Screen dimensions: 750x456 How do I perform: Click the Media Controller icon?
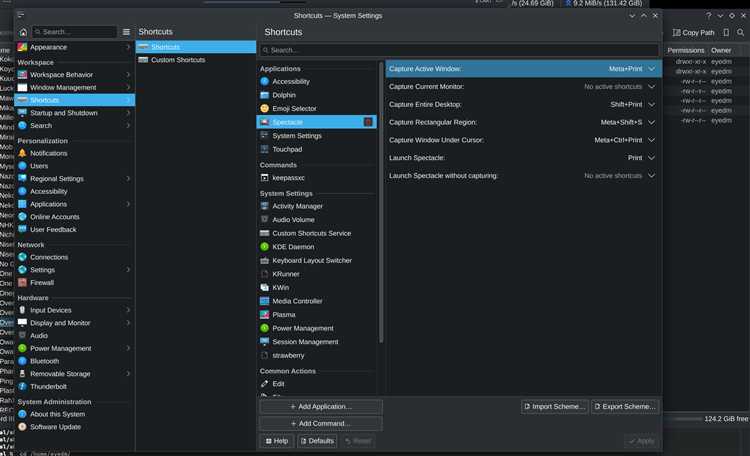(265, 301)
